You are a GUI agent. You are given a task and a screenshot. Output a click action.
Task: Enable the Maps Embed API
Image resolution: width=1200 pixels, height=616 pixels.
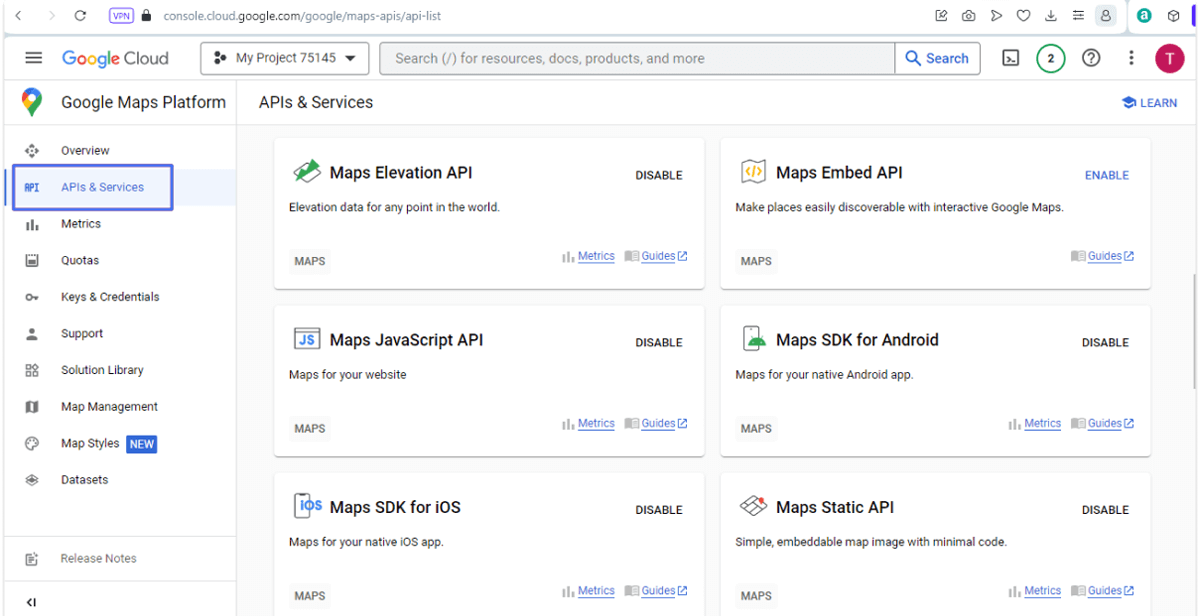click(1107, 175)
